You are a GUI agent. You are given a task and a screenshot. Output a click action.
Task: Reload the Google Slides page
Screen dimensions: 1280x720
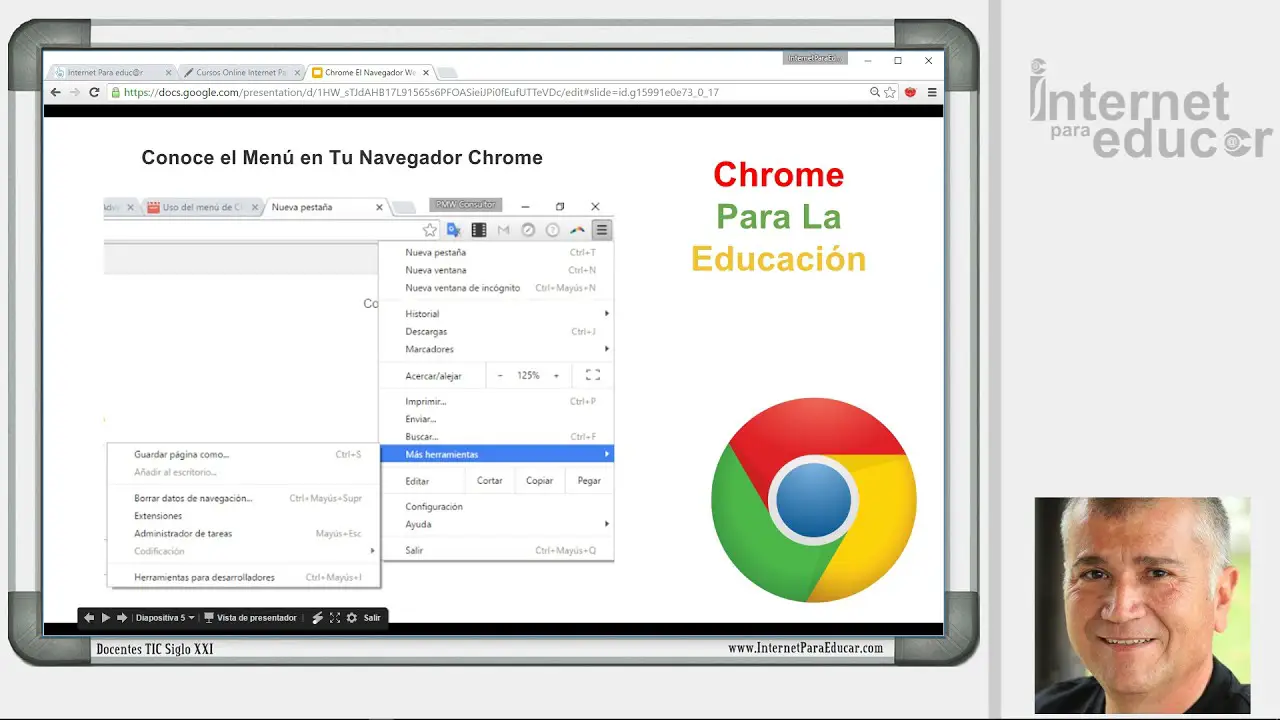pyautogui.click(x=94, y=92)
